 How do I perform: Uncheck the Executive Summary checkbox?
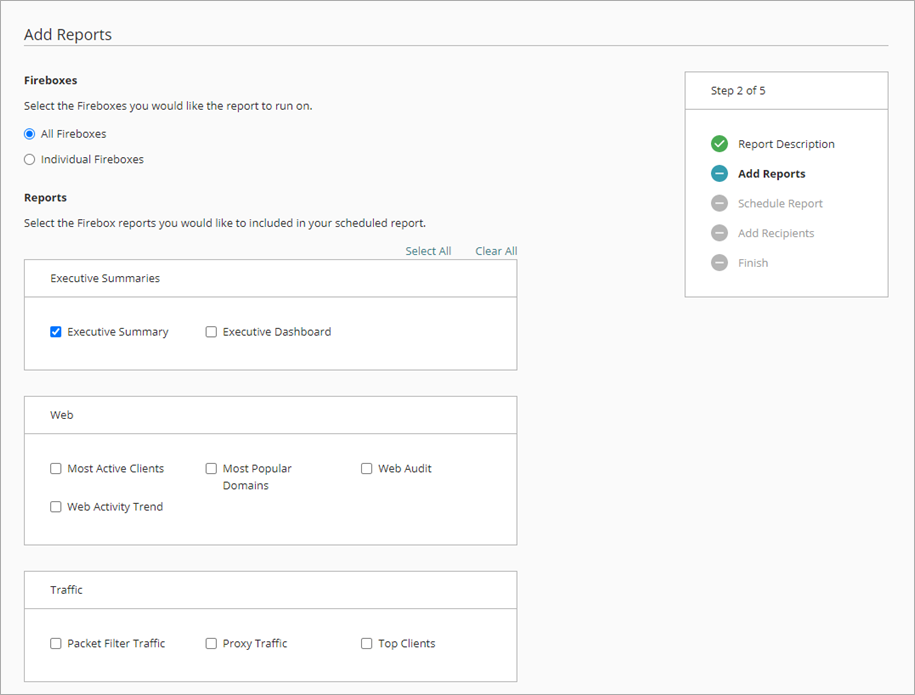point(56,332)
